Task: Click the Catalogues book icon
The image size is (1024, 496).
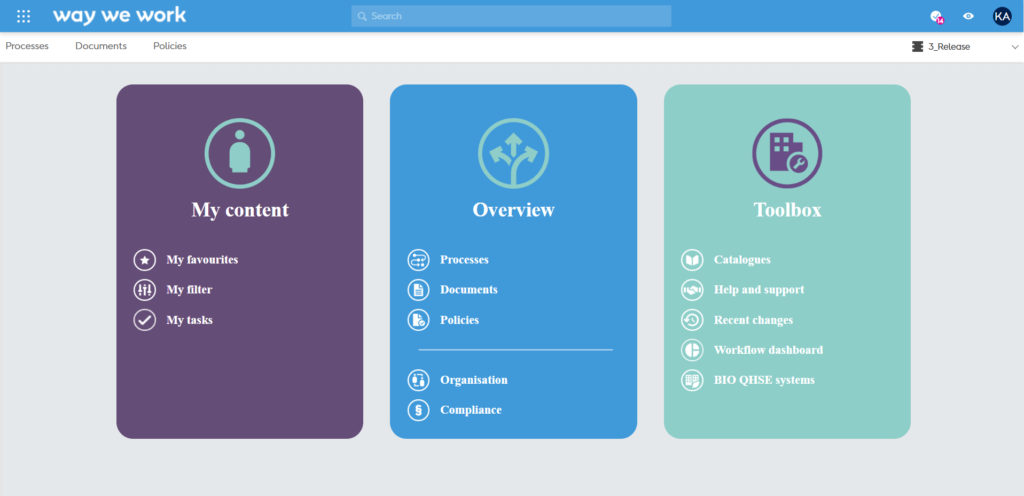Action: click(x=692, y=260)
